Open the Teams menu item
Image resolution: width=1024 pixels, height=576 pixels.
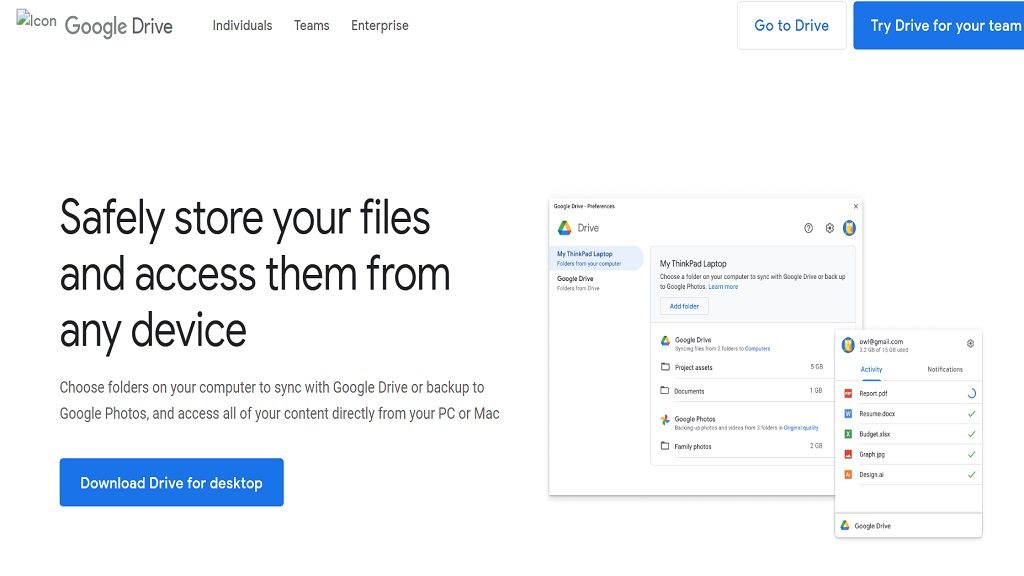coord(312,25)
